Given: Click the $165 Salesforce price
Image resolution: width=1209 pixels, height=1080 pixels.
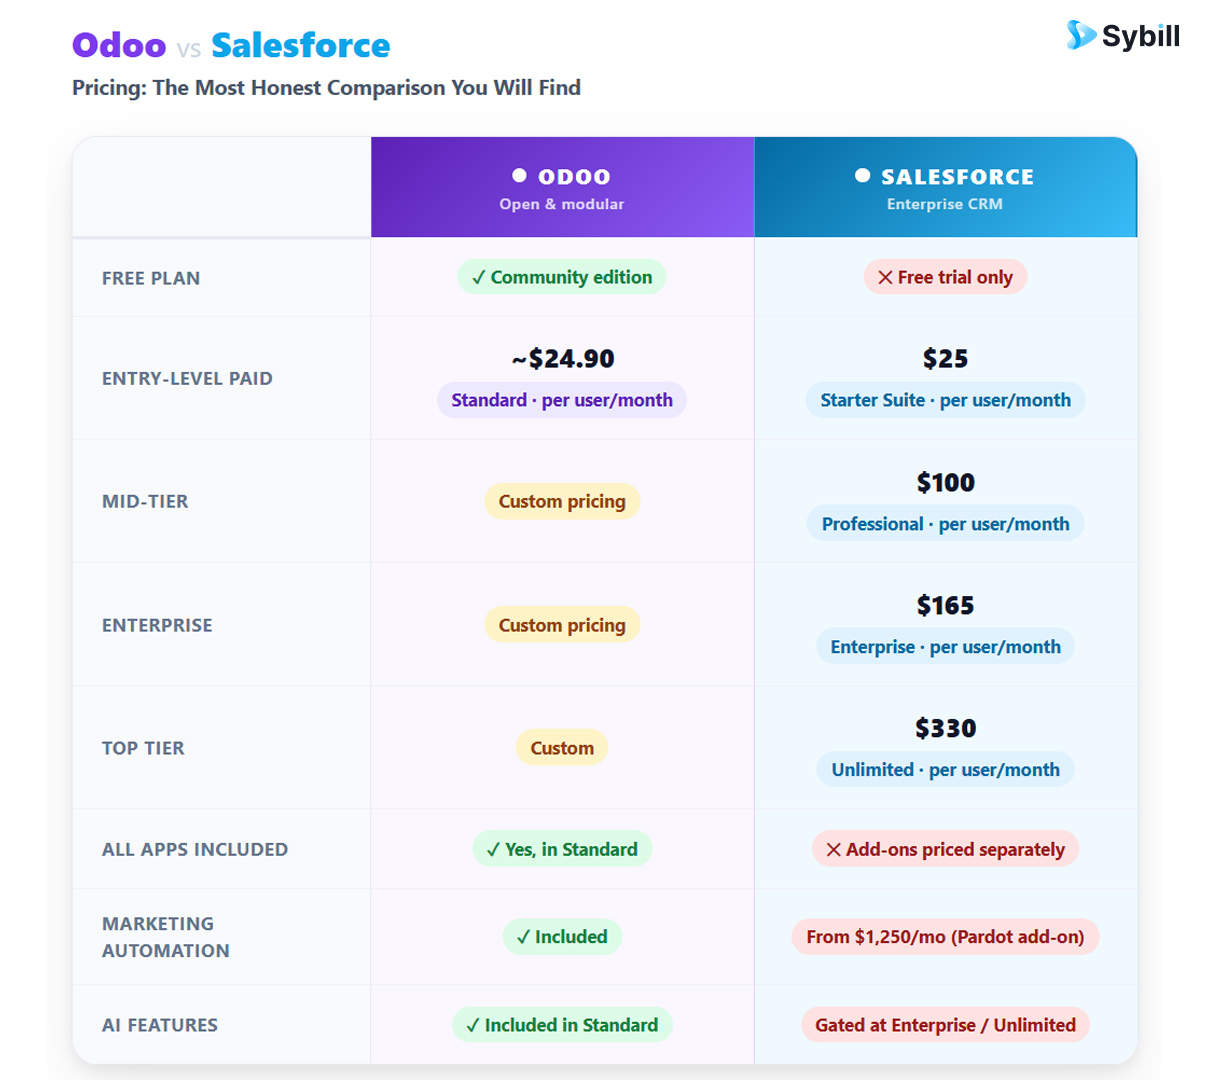Looking at the screenshot, I should (945, 605).
